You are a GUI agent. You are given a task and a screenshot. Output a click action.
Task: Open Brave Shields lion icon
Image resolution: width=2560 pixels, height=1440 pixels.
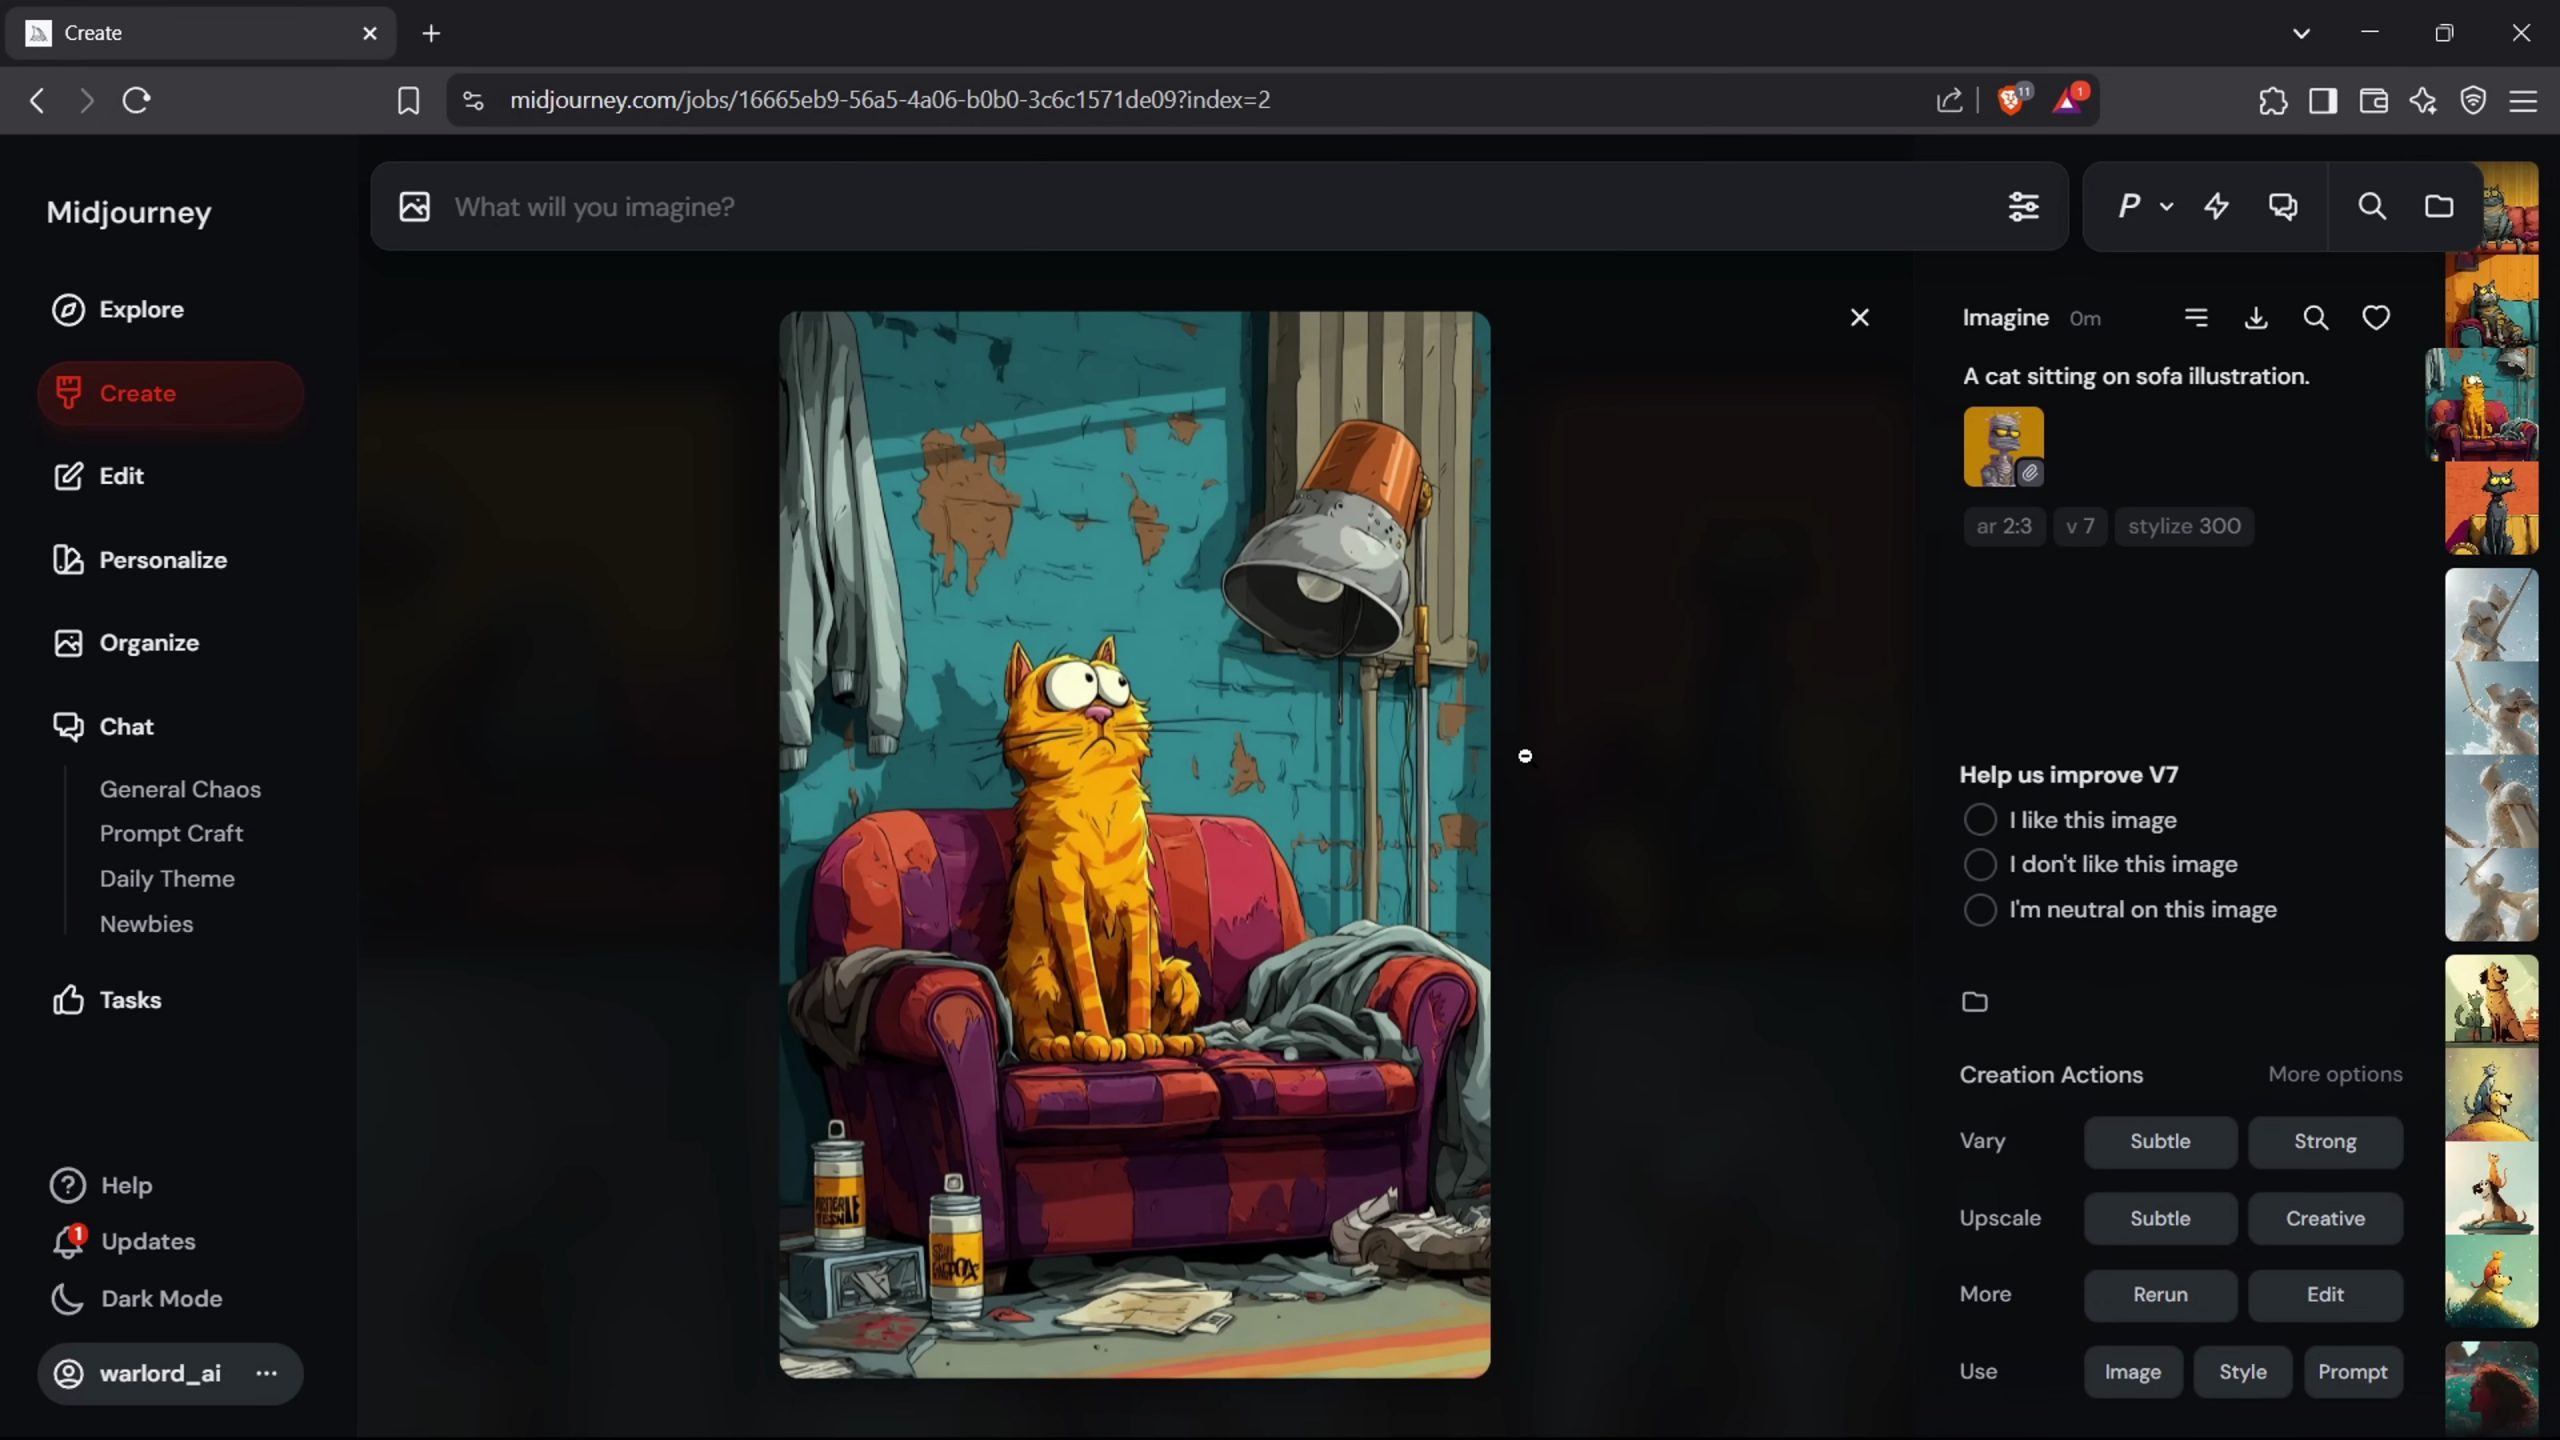coord(2012,99)
